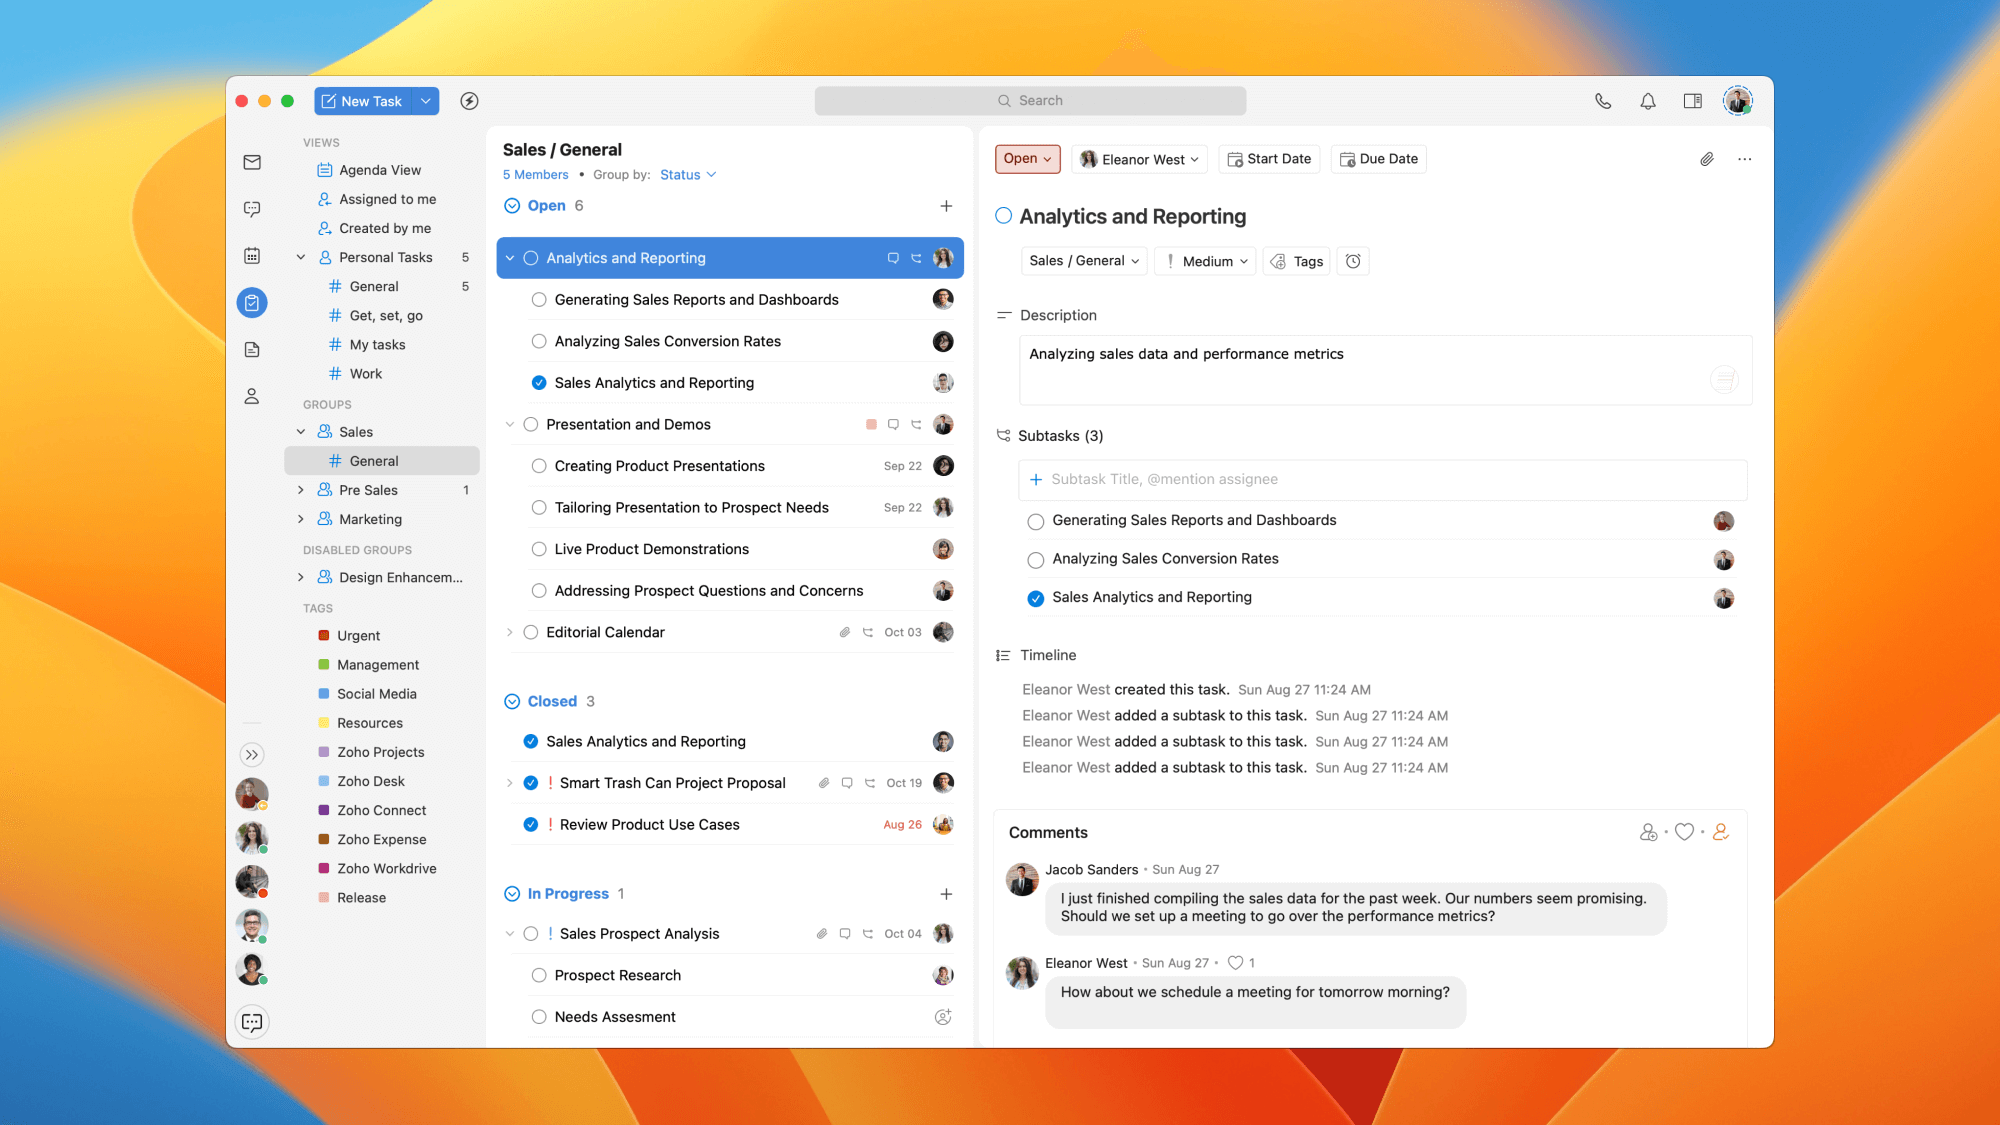Open the 5 Members link

[x=535, y=175]
